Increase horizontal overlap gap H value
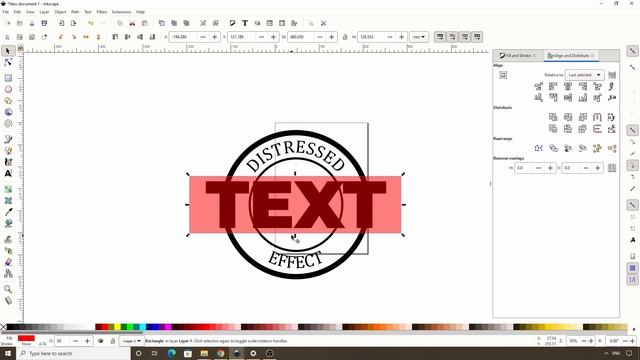This screenshot has width=640, height=360. [550, 168]
